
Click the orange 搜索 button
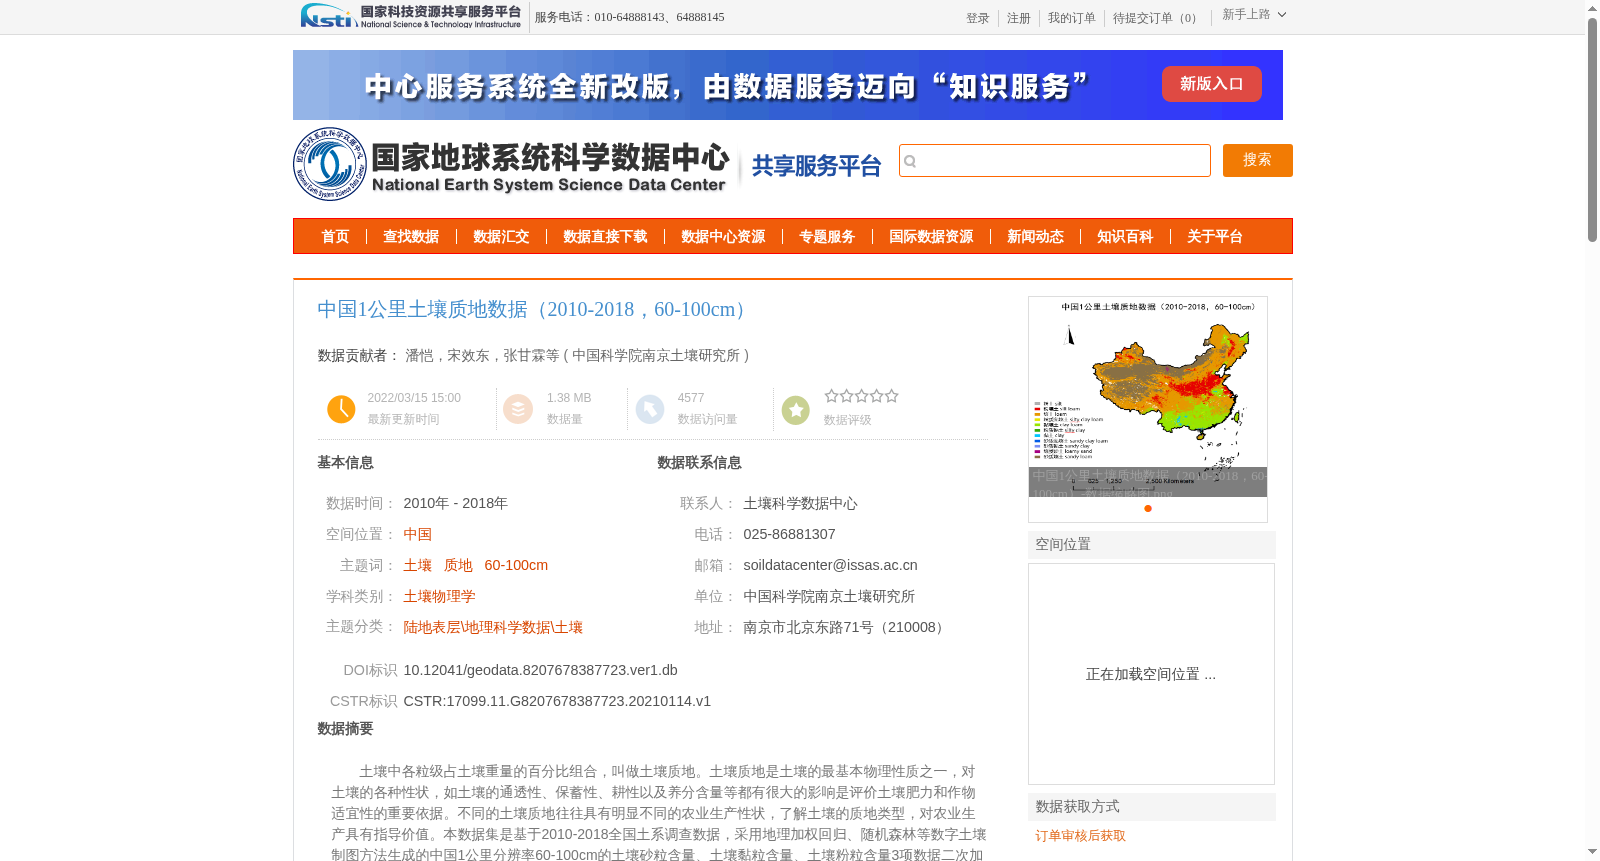1257,160
